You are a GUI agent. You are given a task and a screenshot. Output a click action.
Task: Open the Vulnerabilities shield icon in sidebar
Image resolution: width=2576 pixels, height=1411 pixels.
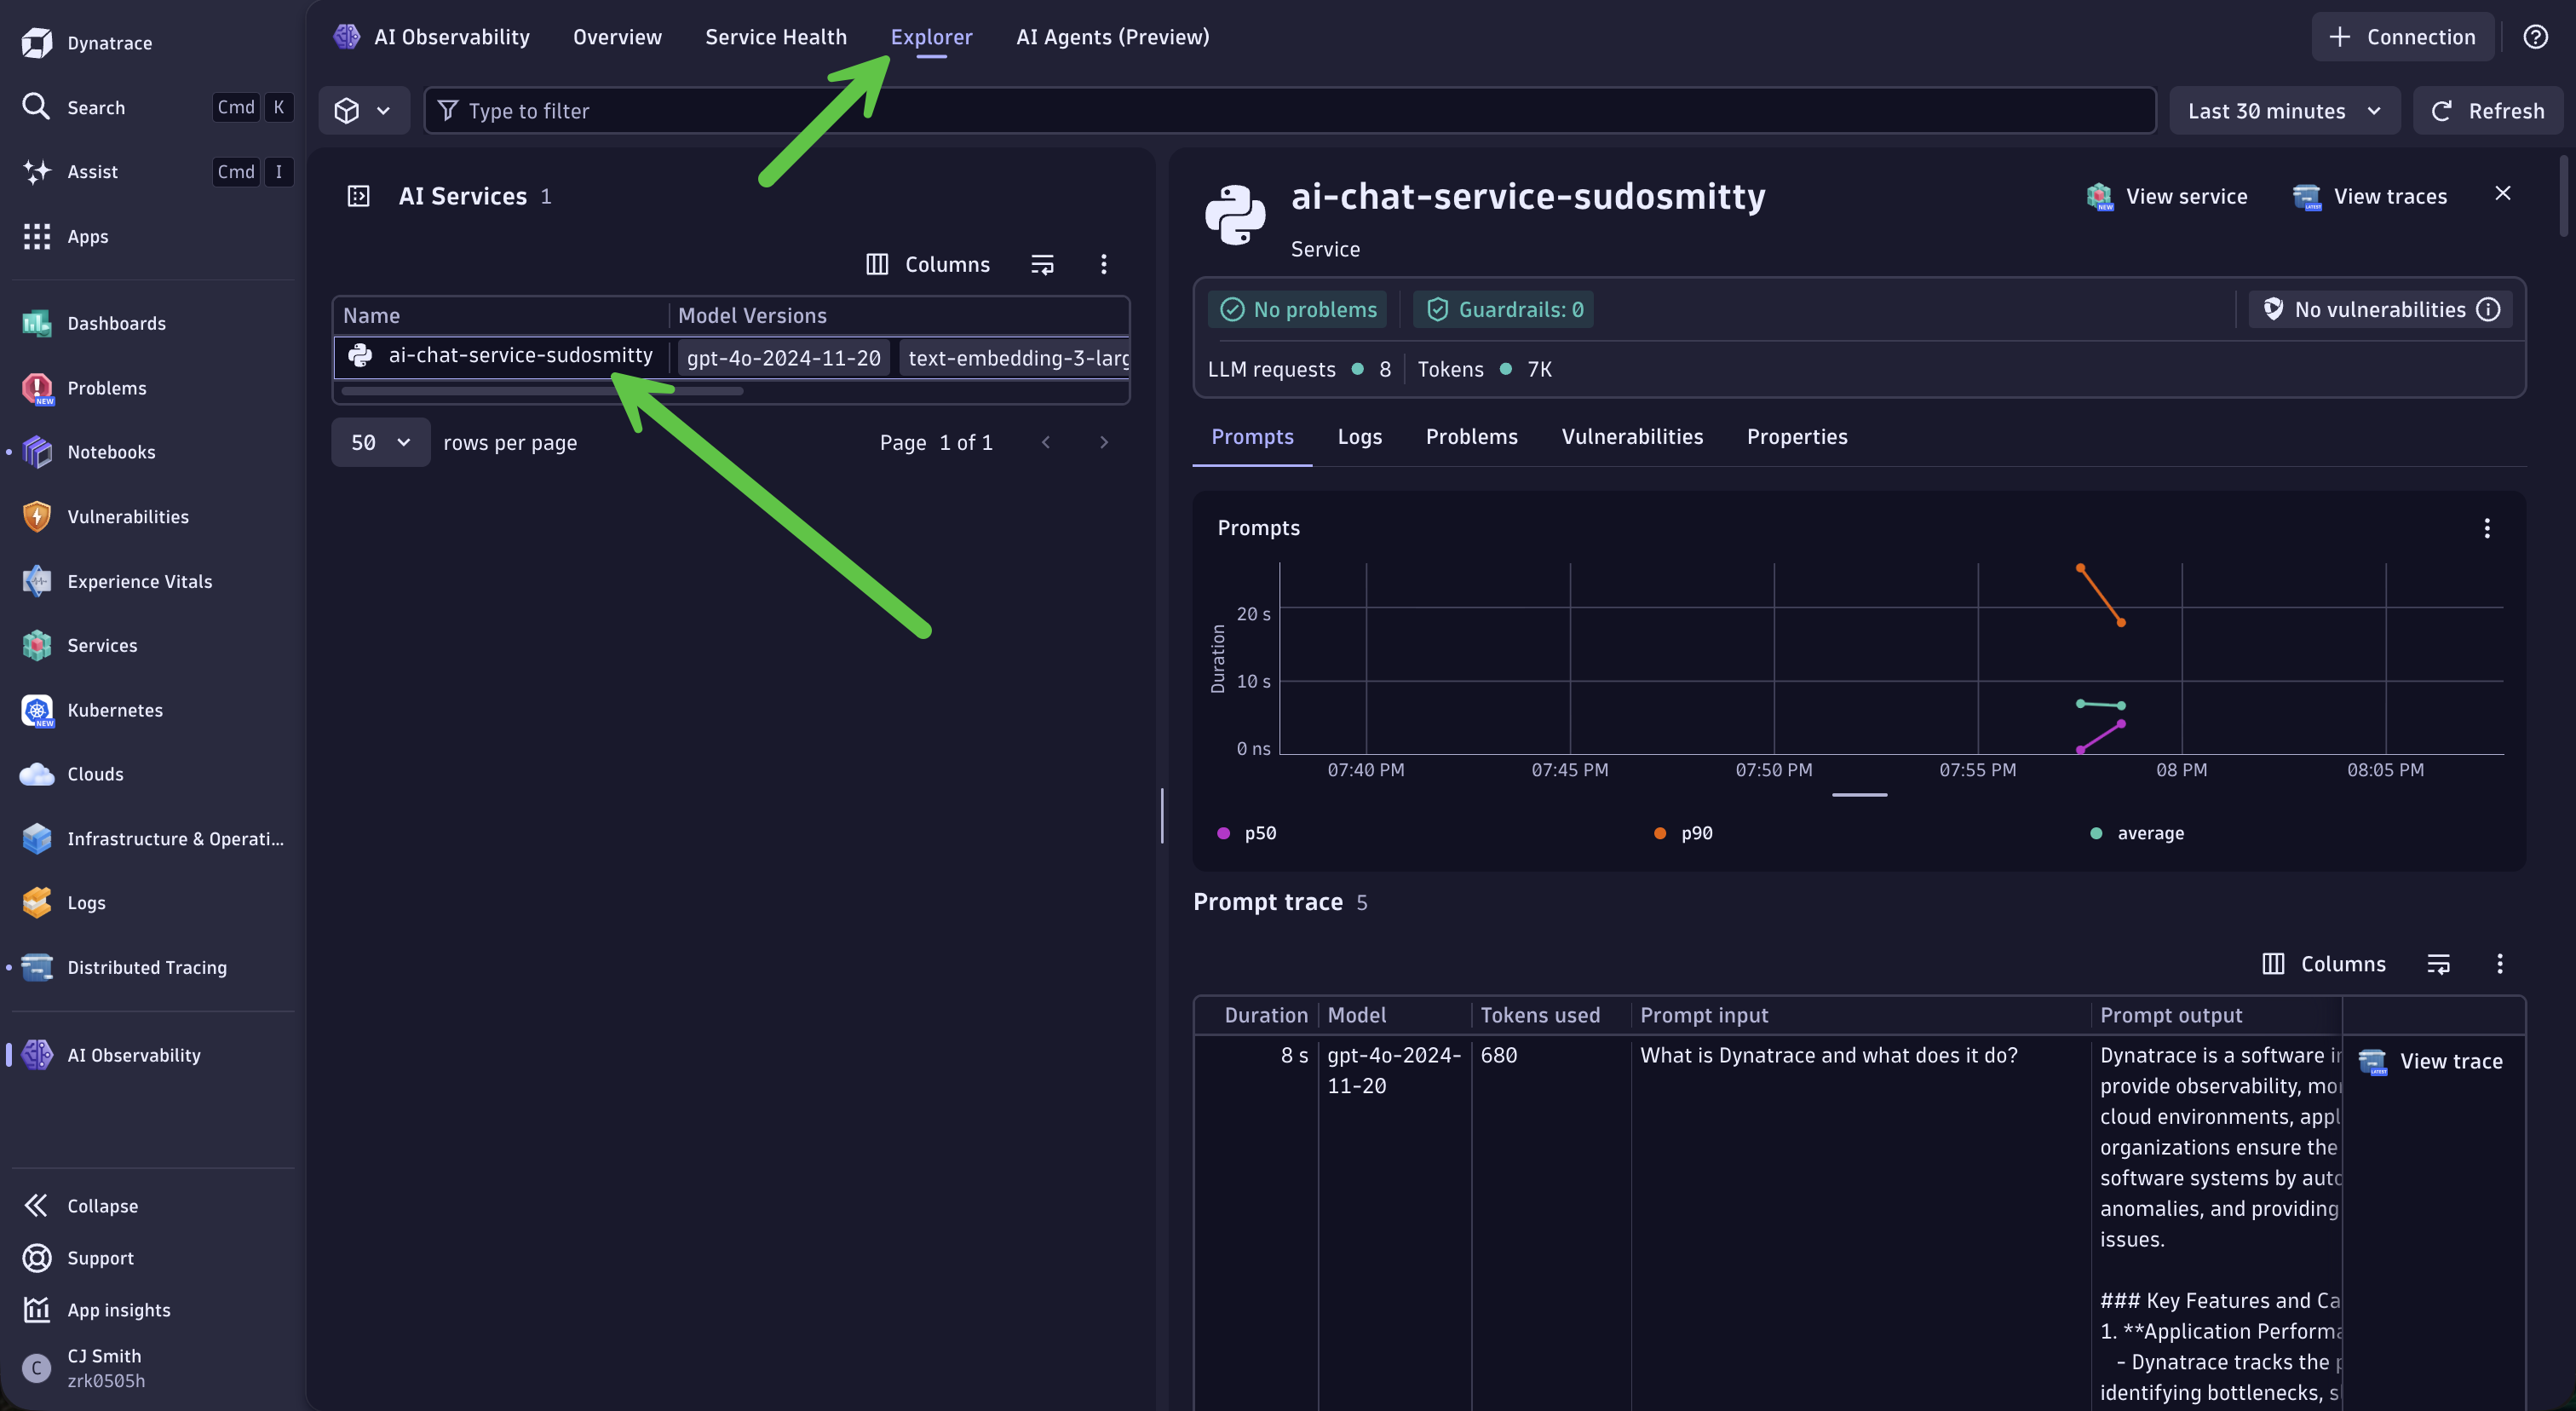point(37,517)
